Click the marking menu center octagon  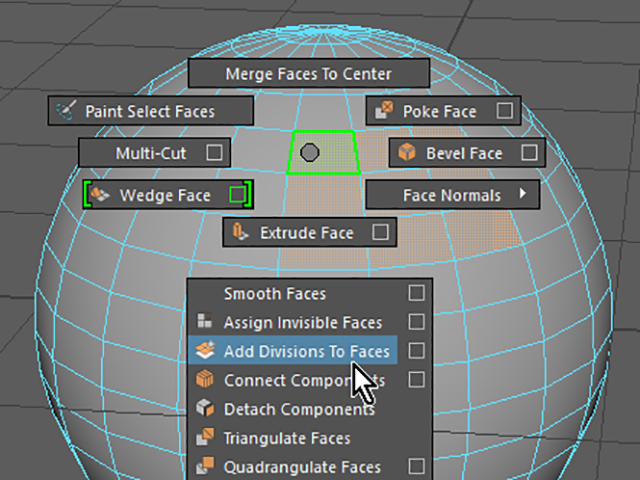(x=309, y=153)
